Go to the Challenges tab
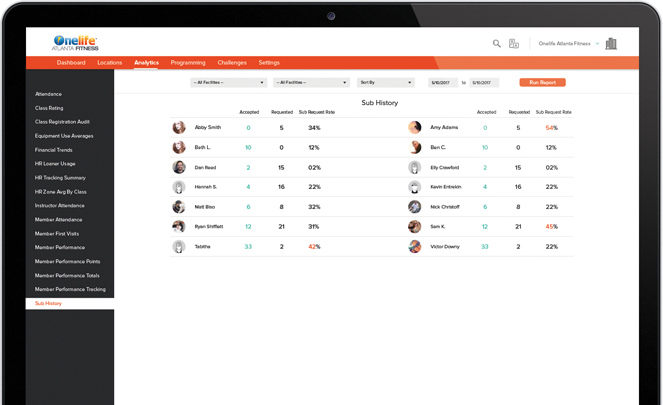The image size is (663, 405). coord(232,63)
